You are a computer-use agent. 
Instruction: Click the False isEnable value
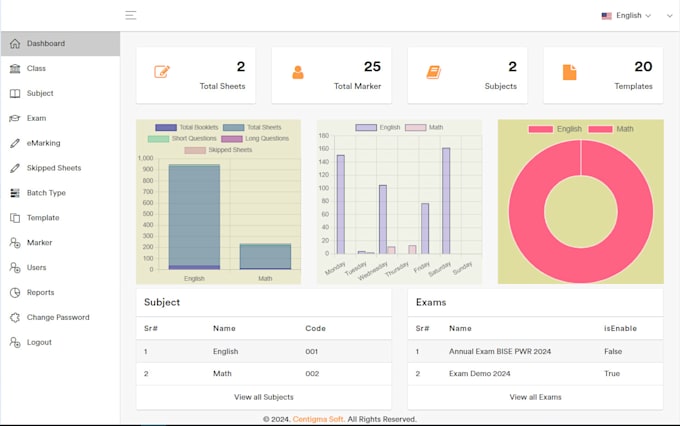(613, 351)
